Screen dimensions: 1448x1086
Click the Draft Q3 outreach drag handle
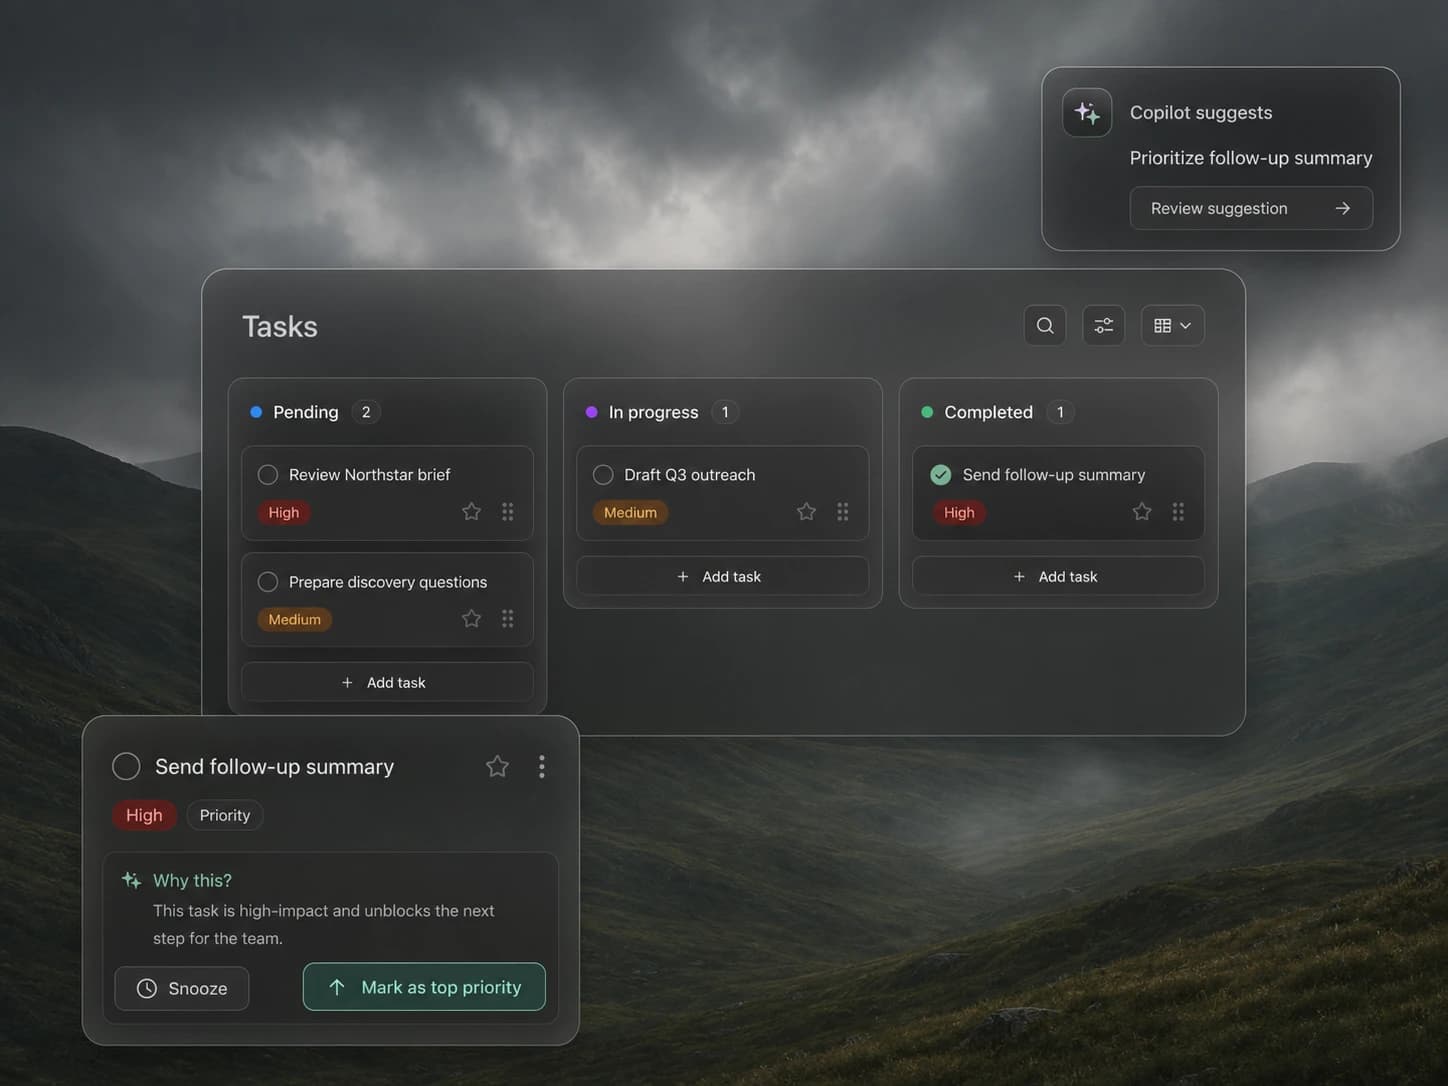[x=843, y=512]
